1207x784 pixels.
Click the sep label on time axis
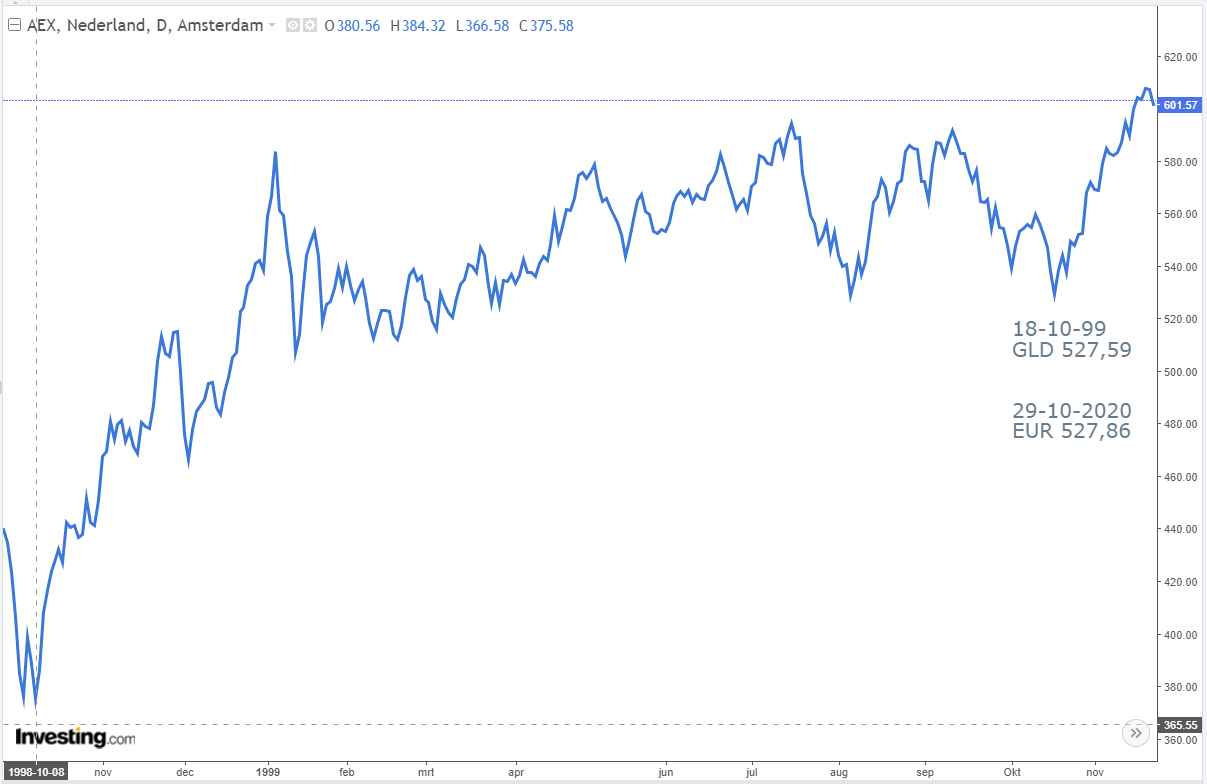point(926,772)
